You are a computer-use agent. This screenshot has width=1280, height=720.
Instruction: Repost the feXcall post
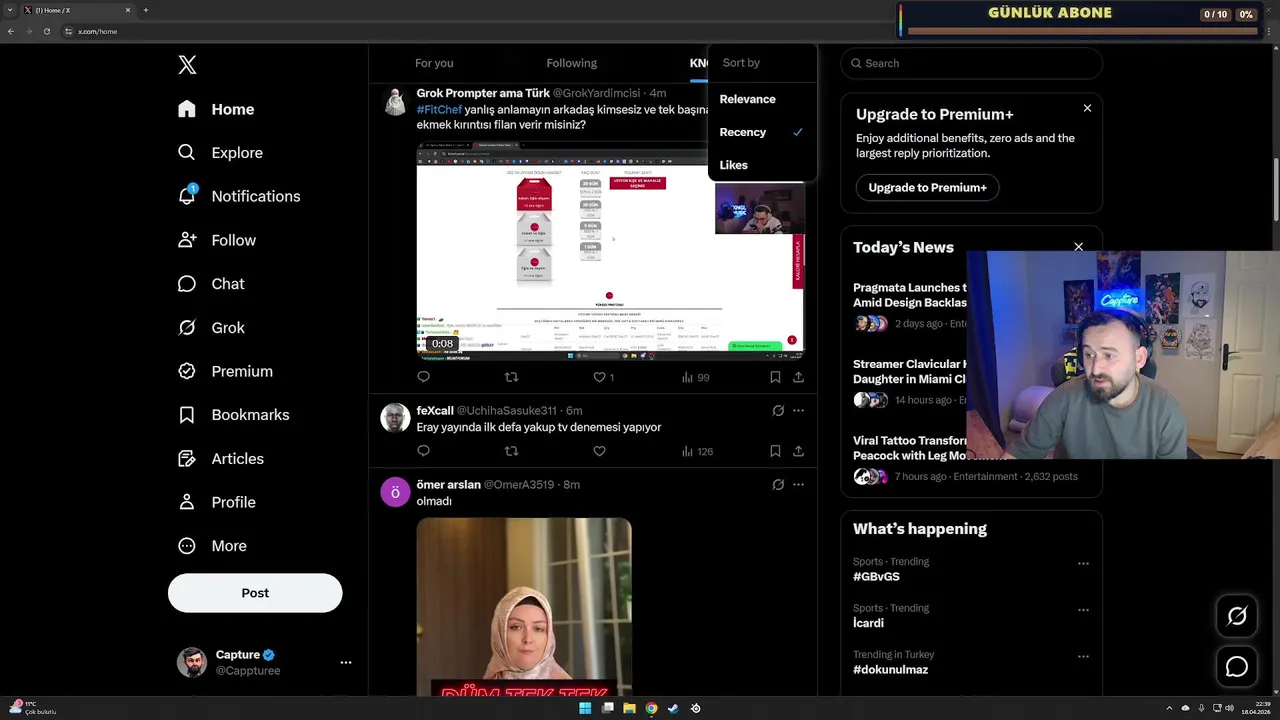pos(511,451)
